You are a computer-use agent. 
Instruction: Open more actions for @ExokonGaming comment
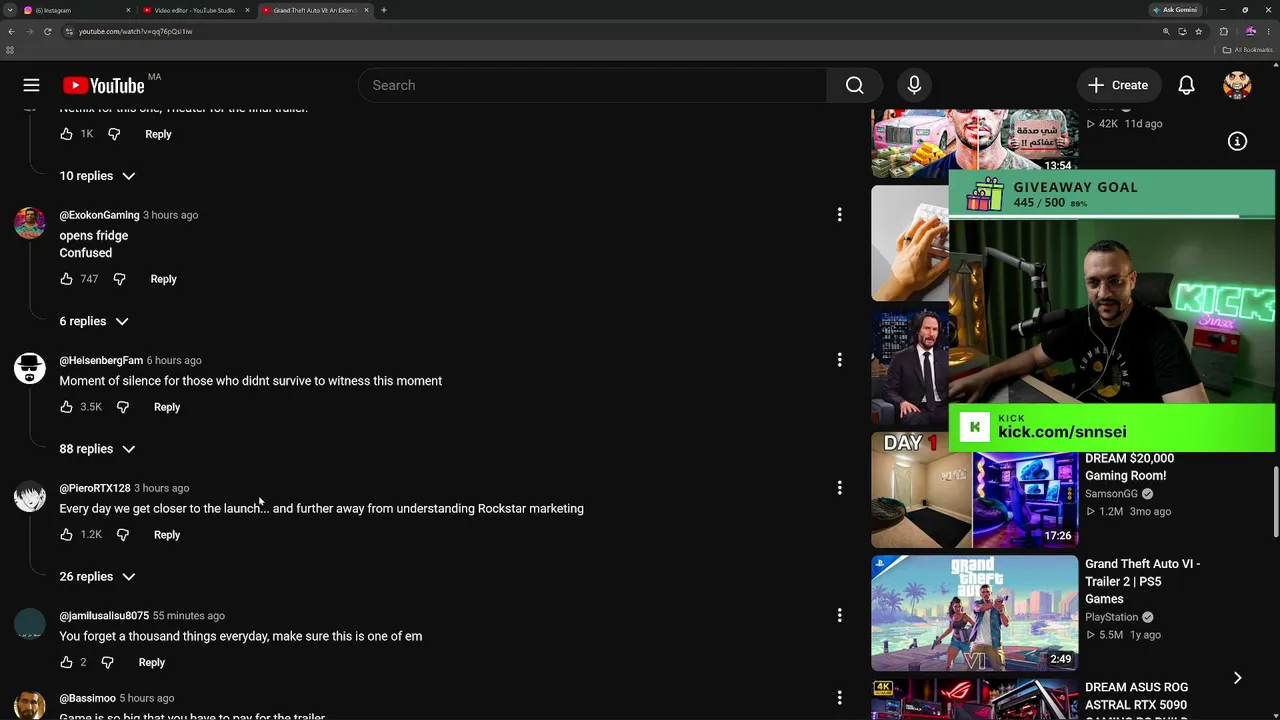tap(839, 215)
